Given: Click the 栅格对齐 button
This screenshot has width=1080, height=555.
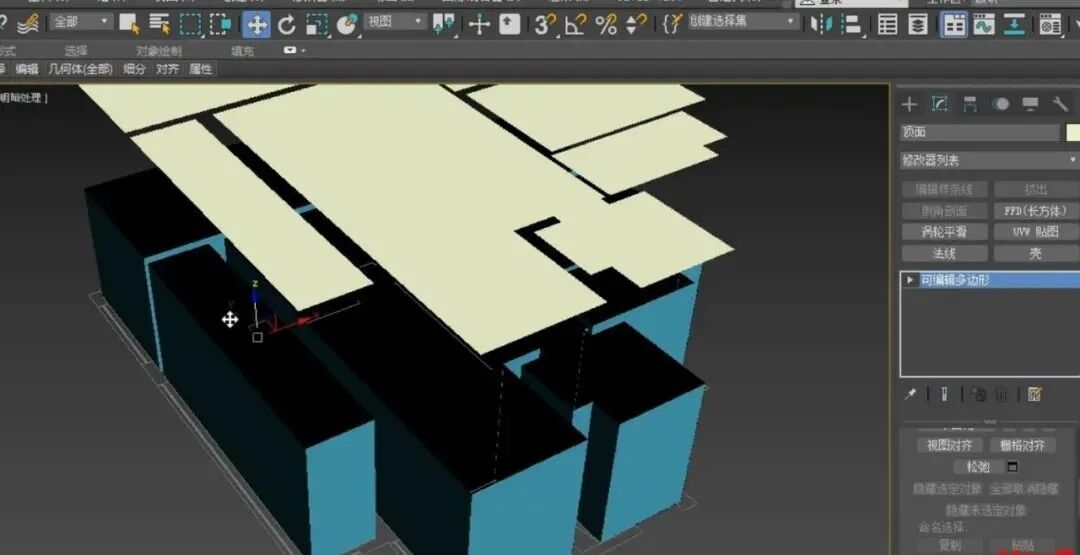Looking at the screenshot, I should (1023, 446).
